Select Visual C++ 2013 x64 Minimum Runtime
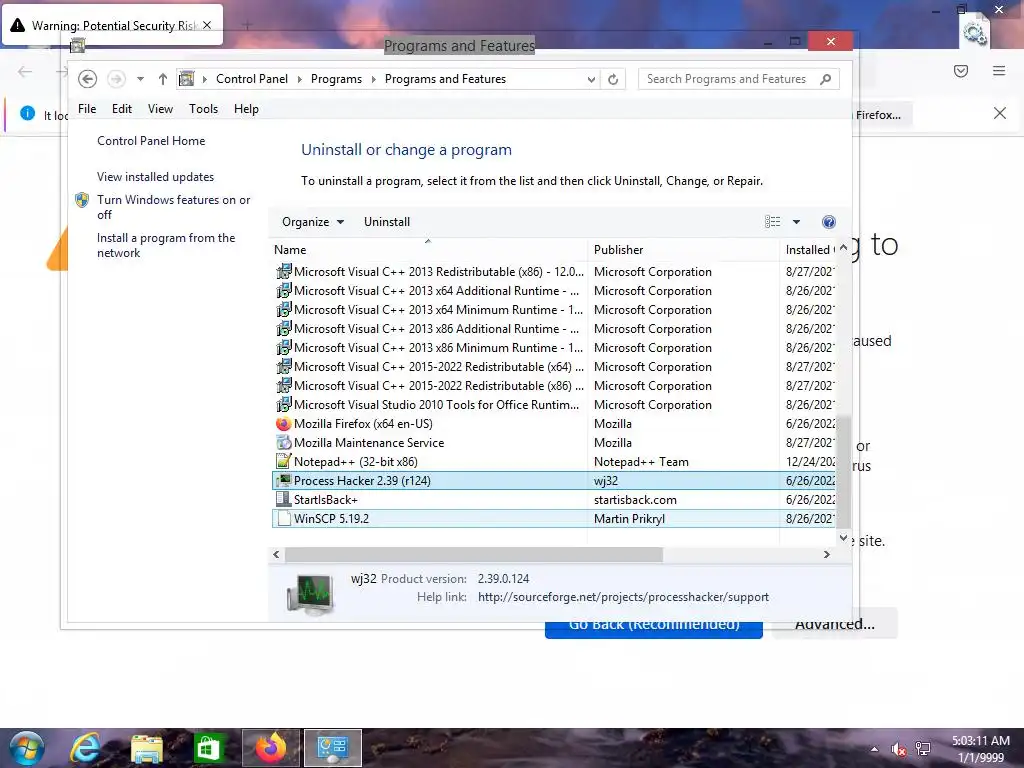This screenshot has height=768, width=1024. [552, 310]
